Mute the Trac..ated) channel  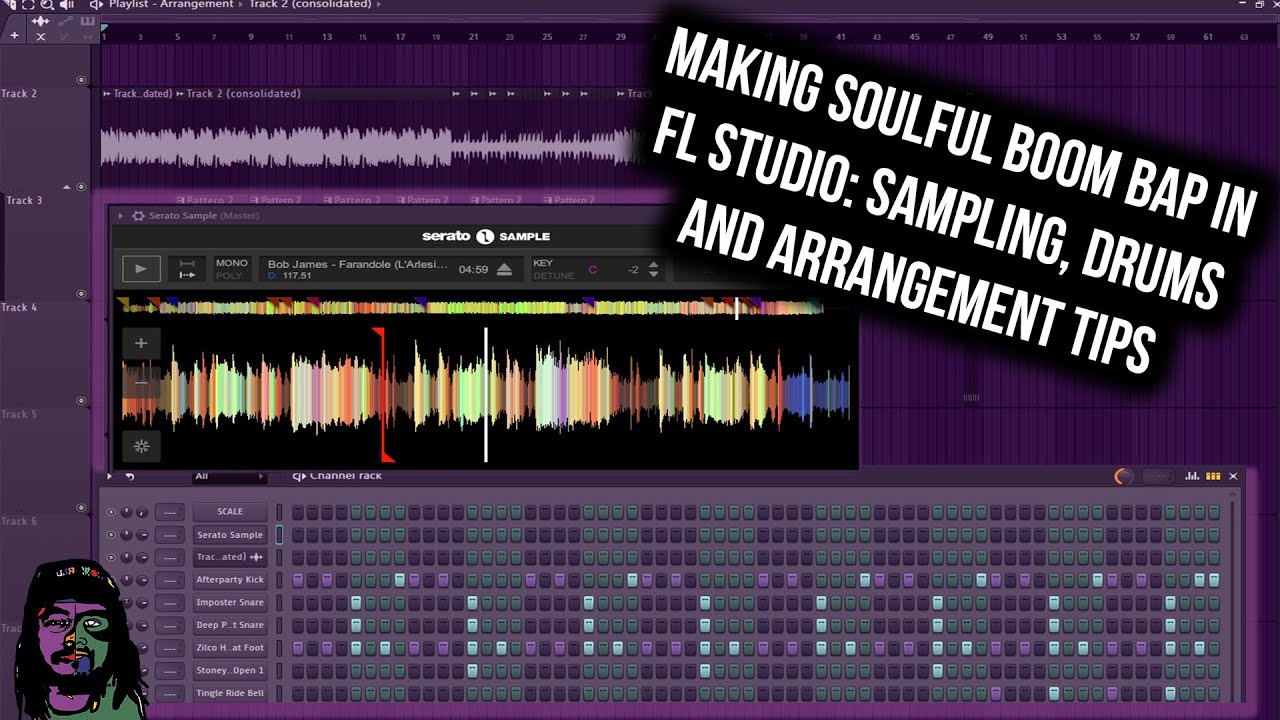111,557
